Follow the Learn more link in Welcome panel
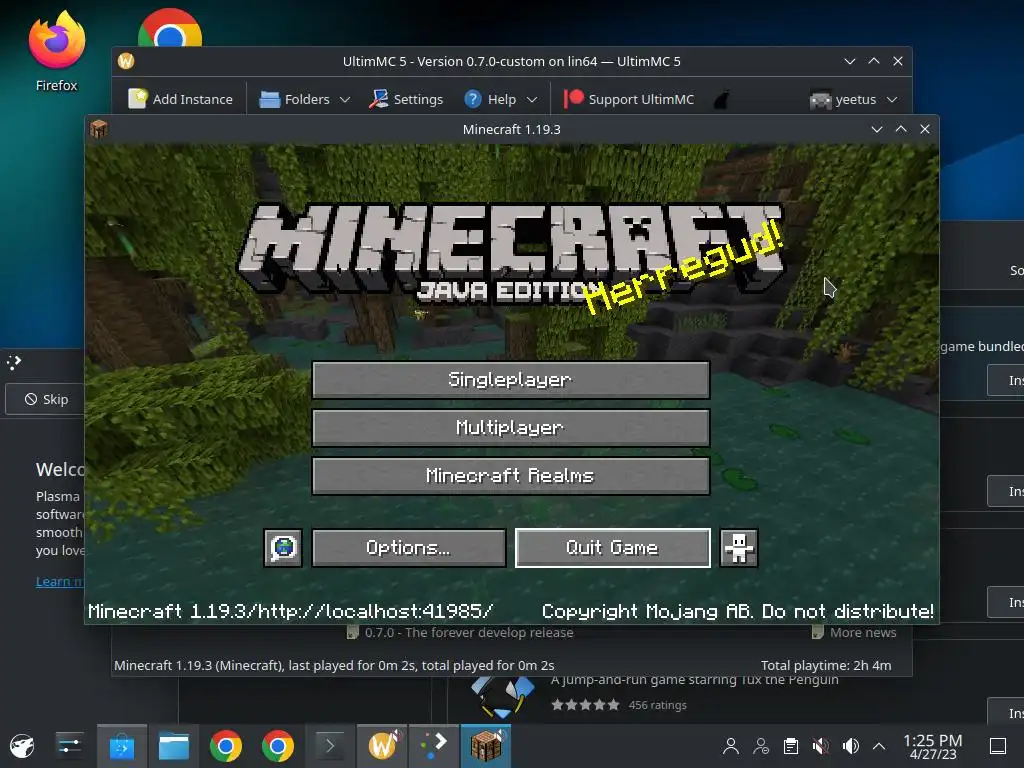The image size is (1024, 768). pyautogui.click(x=60, y=582)
